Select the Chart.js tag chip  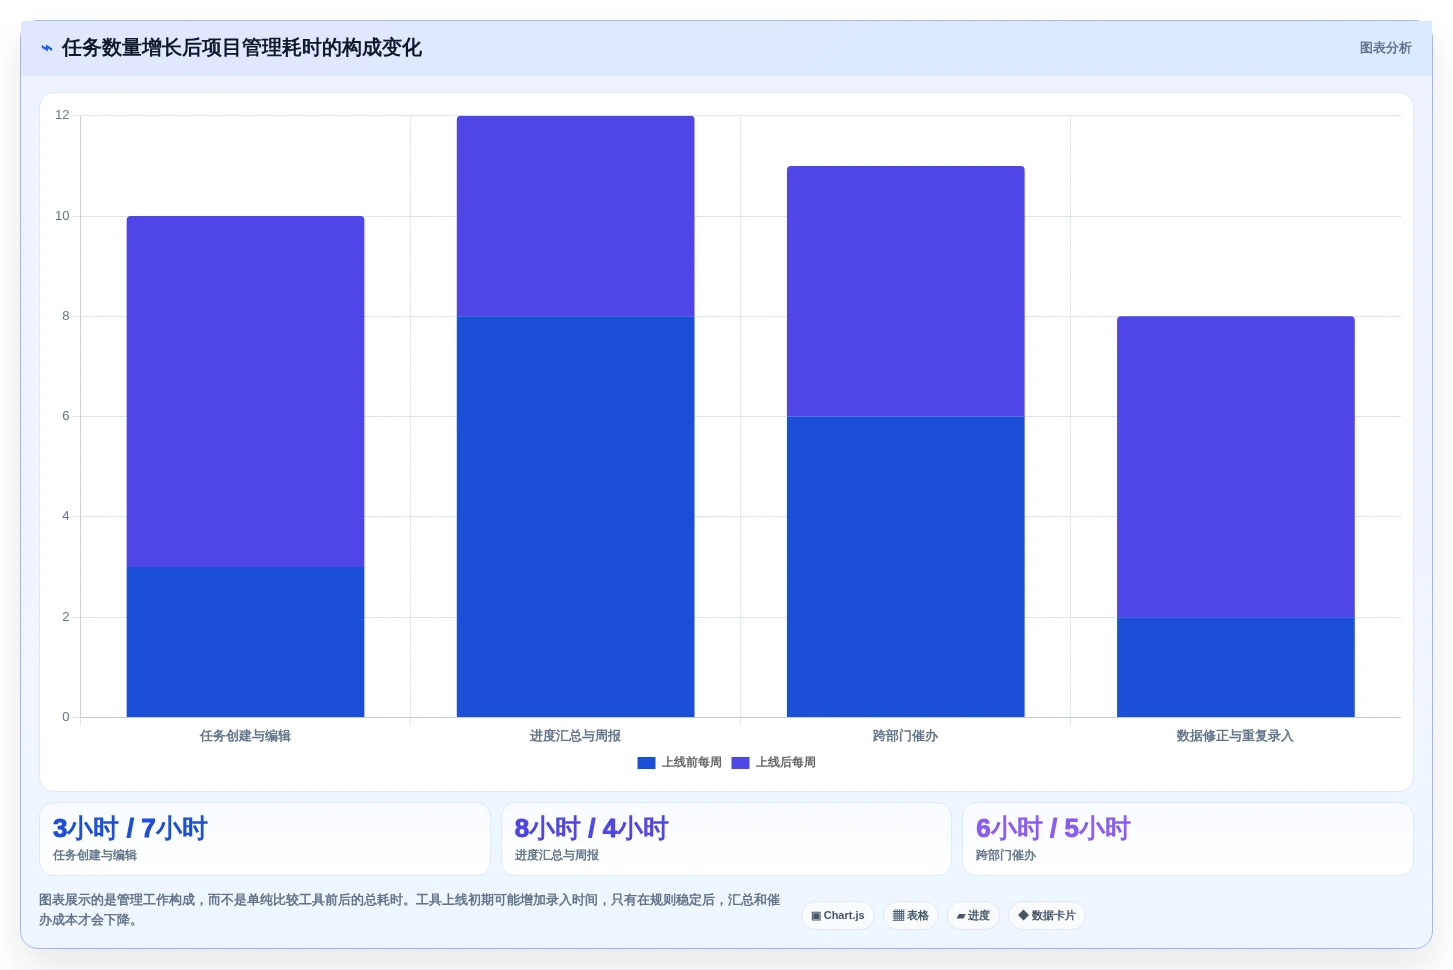tap(838, 915)
